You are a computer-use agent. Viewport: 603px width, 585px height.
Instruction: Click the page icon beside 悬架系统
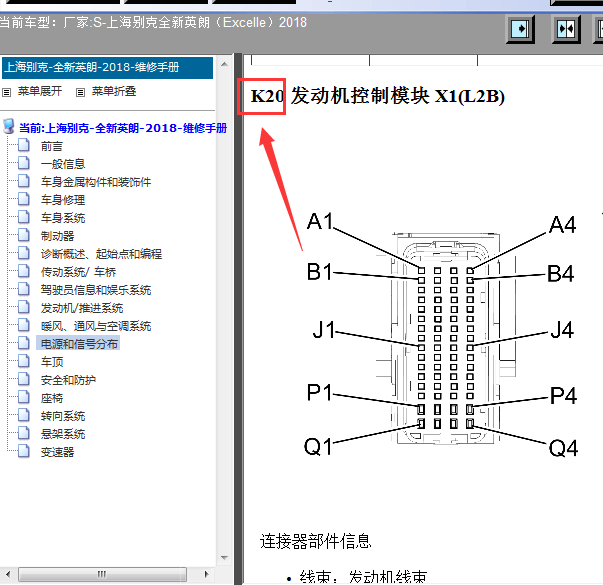pyautogui.click(x=24, y=433)
